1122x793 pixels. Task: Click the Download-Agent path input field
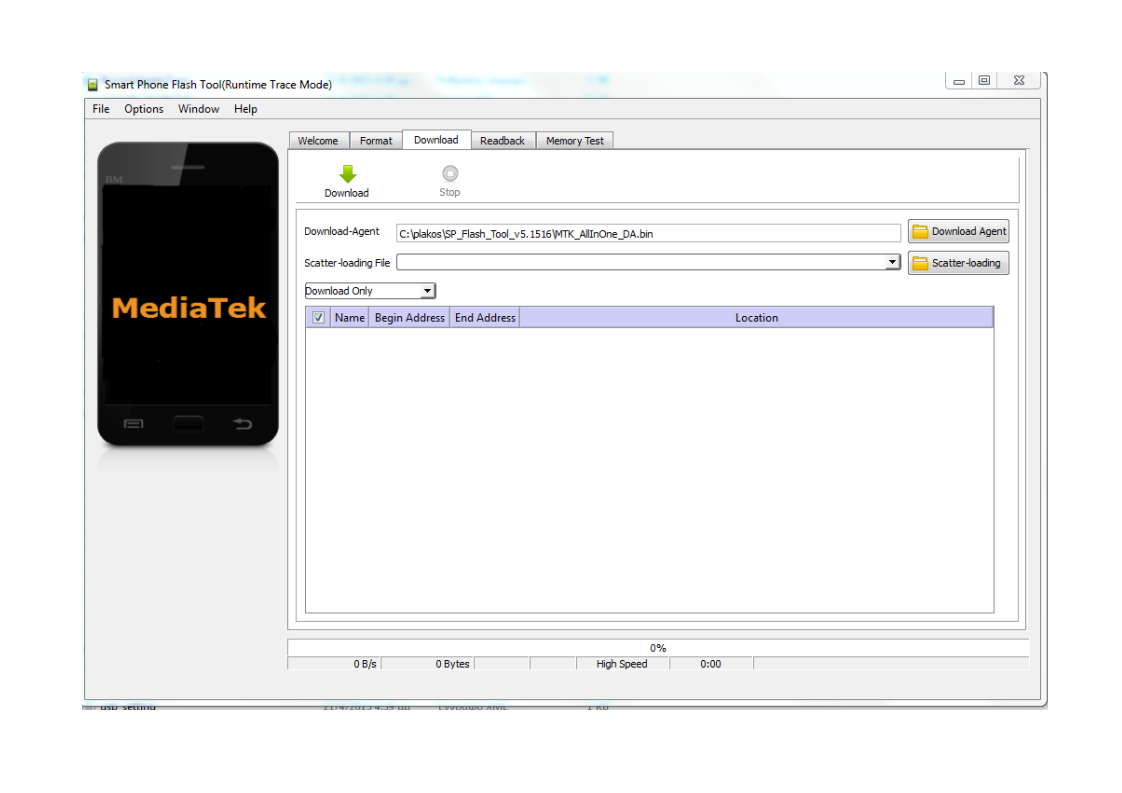tap(648, 233)
